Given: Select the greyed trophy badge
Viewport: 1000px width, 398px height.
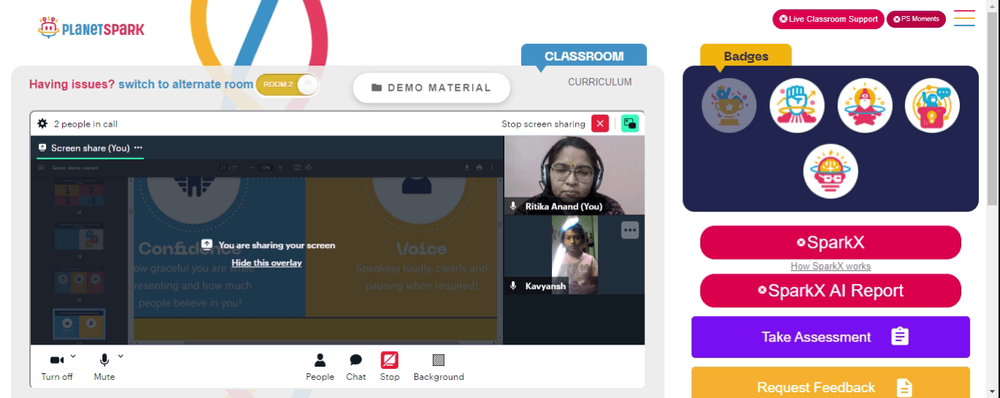Looking at the screenshot, I should (x=729, y=106).
